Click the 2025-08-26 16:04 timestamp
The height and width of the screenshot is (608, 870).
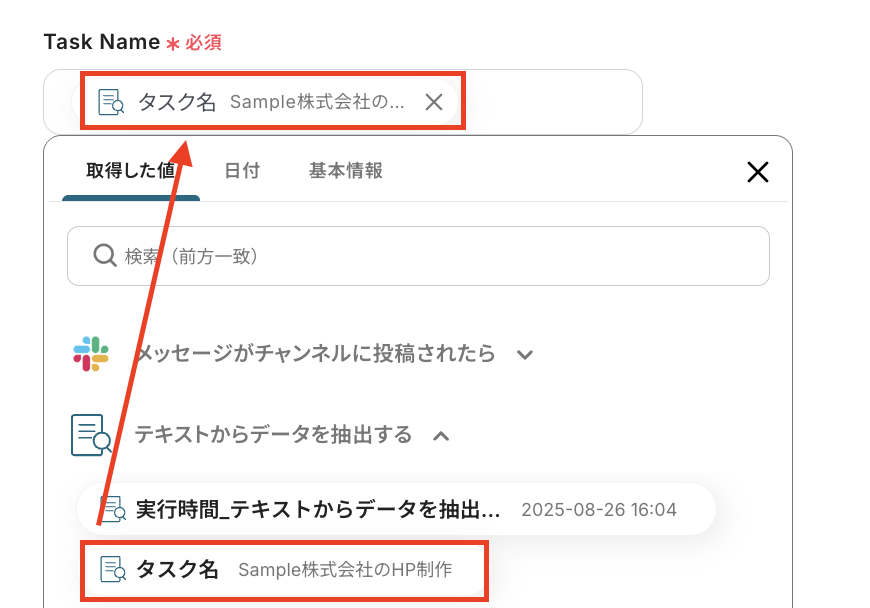pos(599,510)
